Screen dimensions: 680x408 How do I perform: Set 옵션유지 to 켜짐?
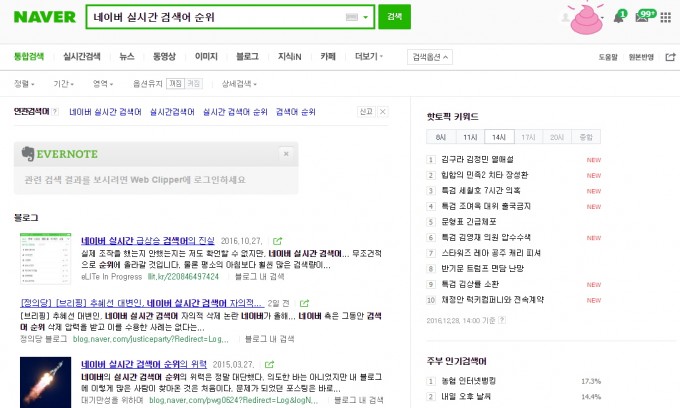tap(193, 83)
